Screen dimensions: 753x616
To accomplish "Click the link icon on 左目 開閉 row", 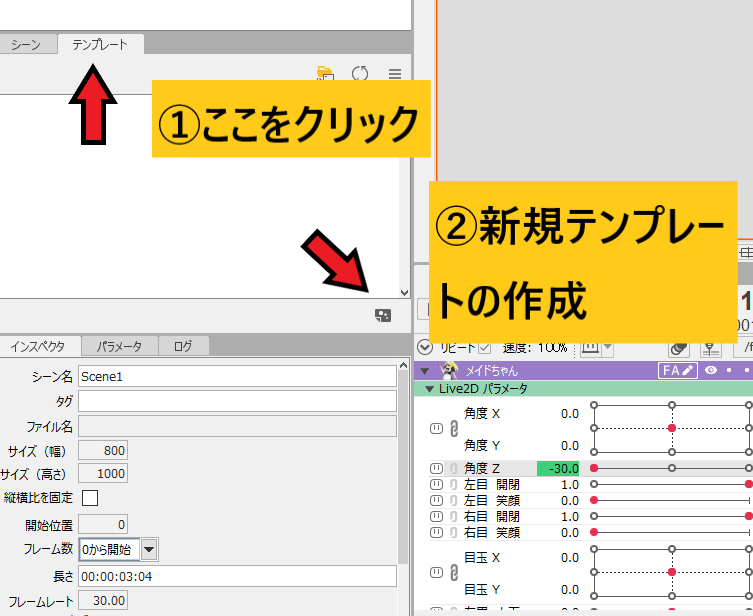I will pyautogui.click(x=453, y=485).
